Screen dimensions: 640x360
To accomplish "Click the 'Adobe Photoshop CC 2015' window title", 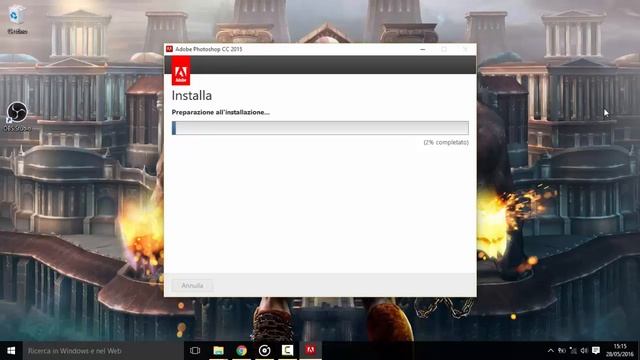I will click(209, 49).
